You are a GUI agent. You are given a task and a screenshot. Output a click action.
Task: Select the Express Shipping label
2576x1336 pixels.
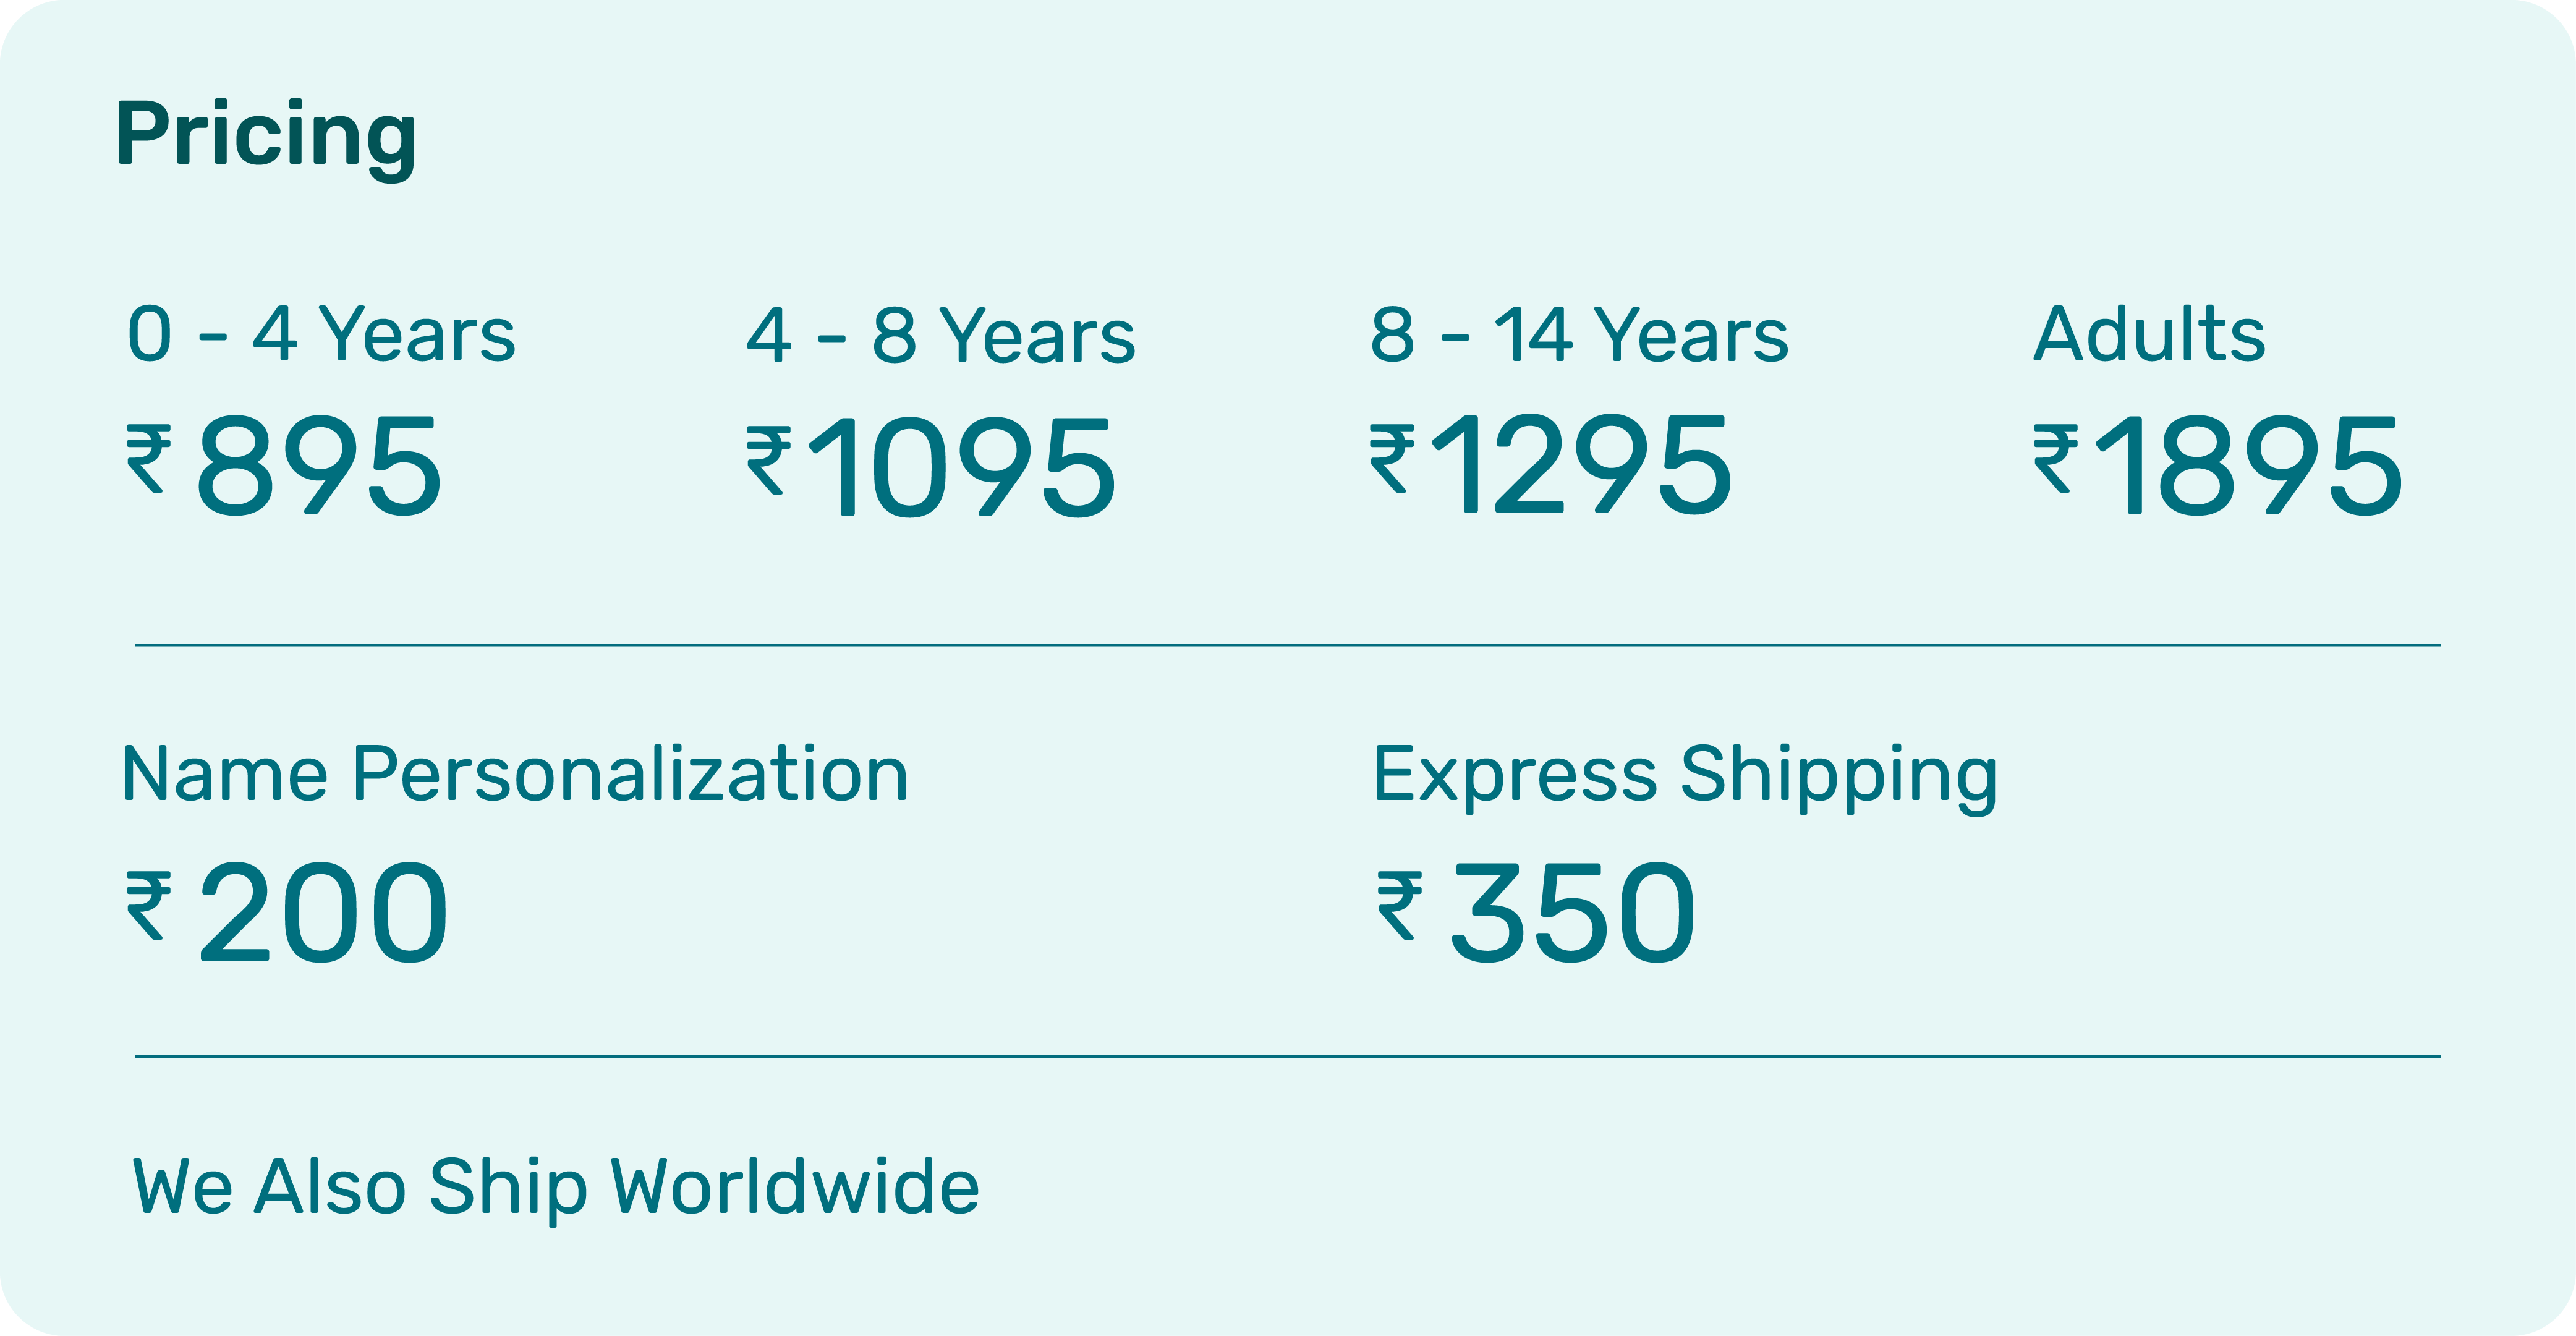pyautogui.click(x=1685, y=775)
